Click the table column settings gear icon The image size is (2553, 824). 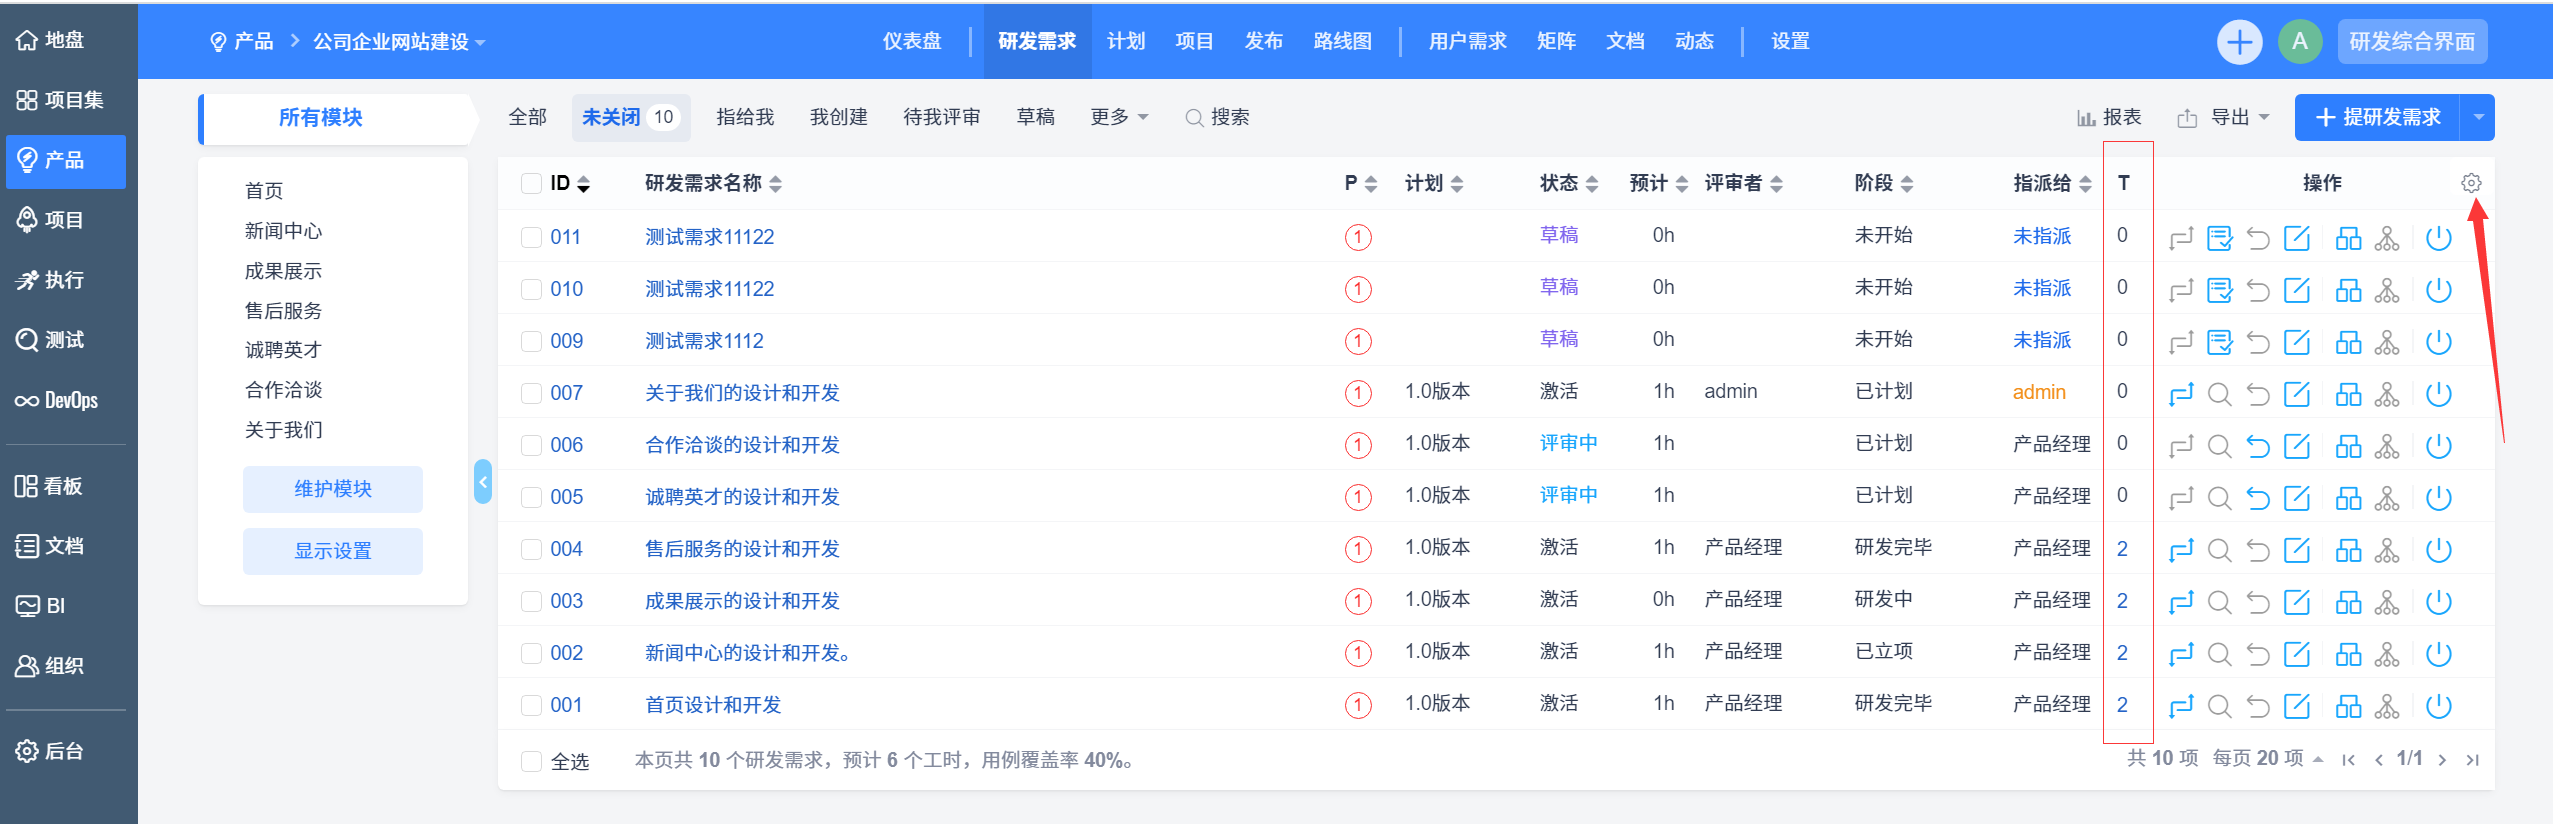pos(2470,183)
